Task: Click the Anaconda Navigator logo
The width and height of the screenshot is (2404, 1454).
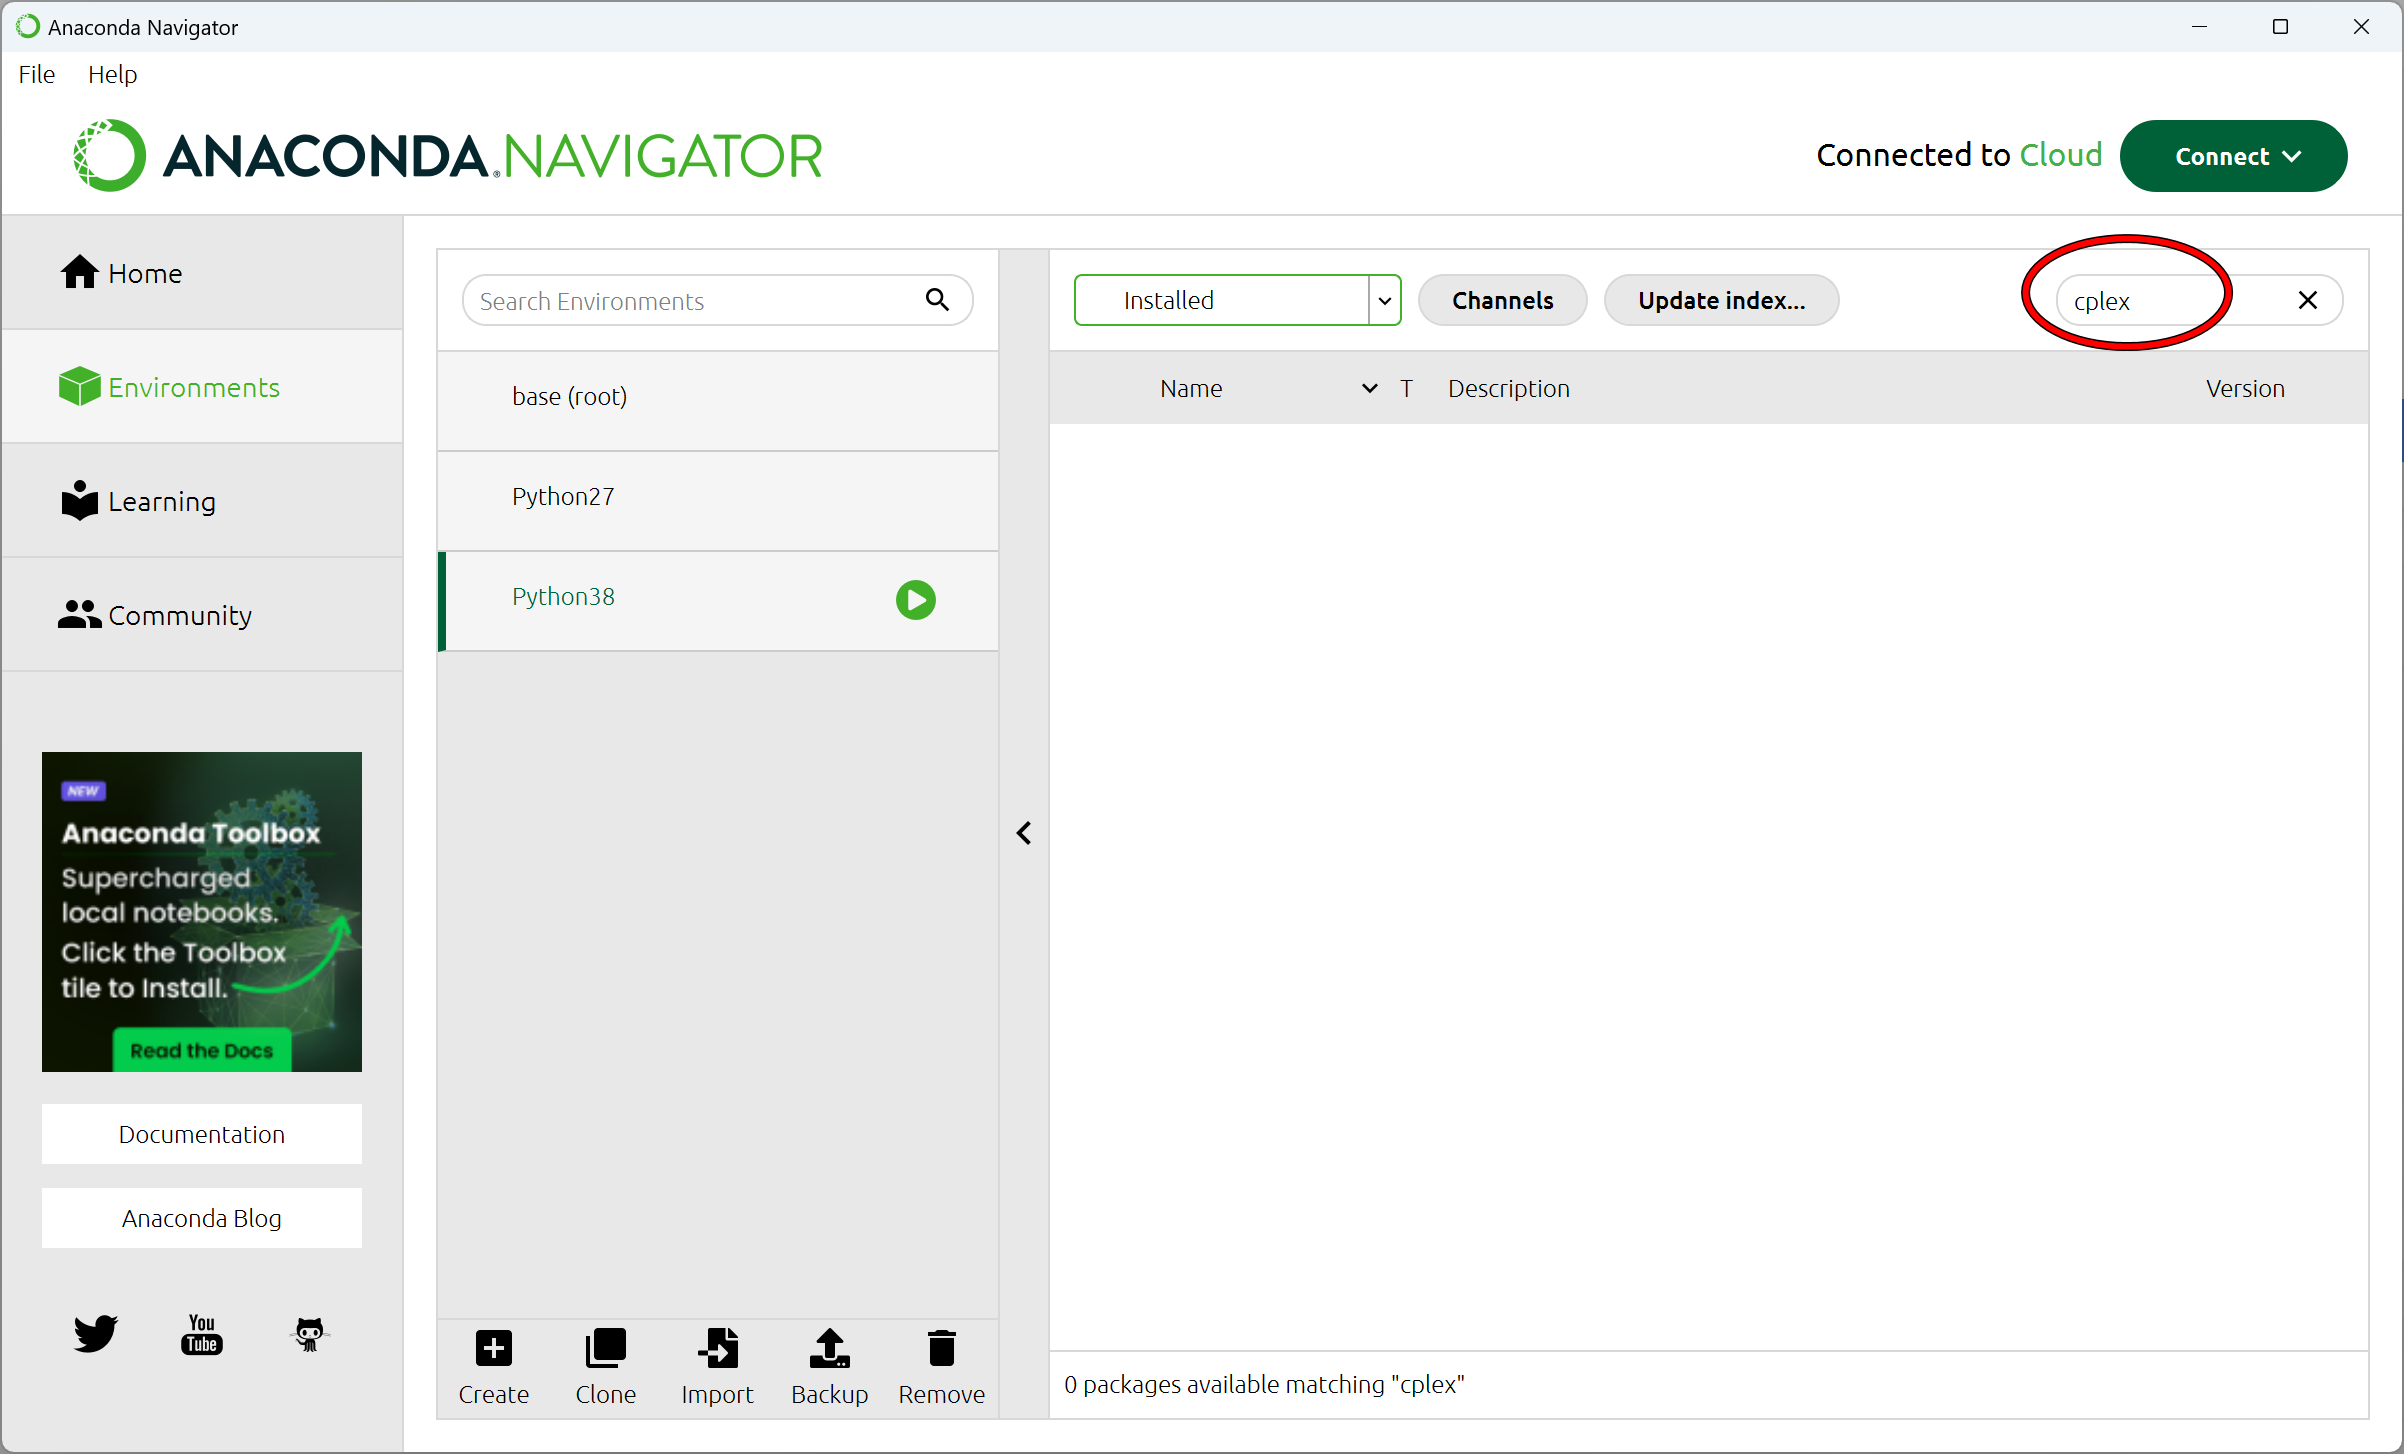Action: click(447, 156)
